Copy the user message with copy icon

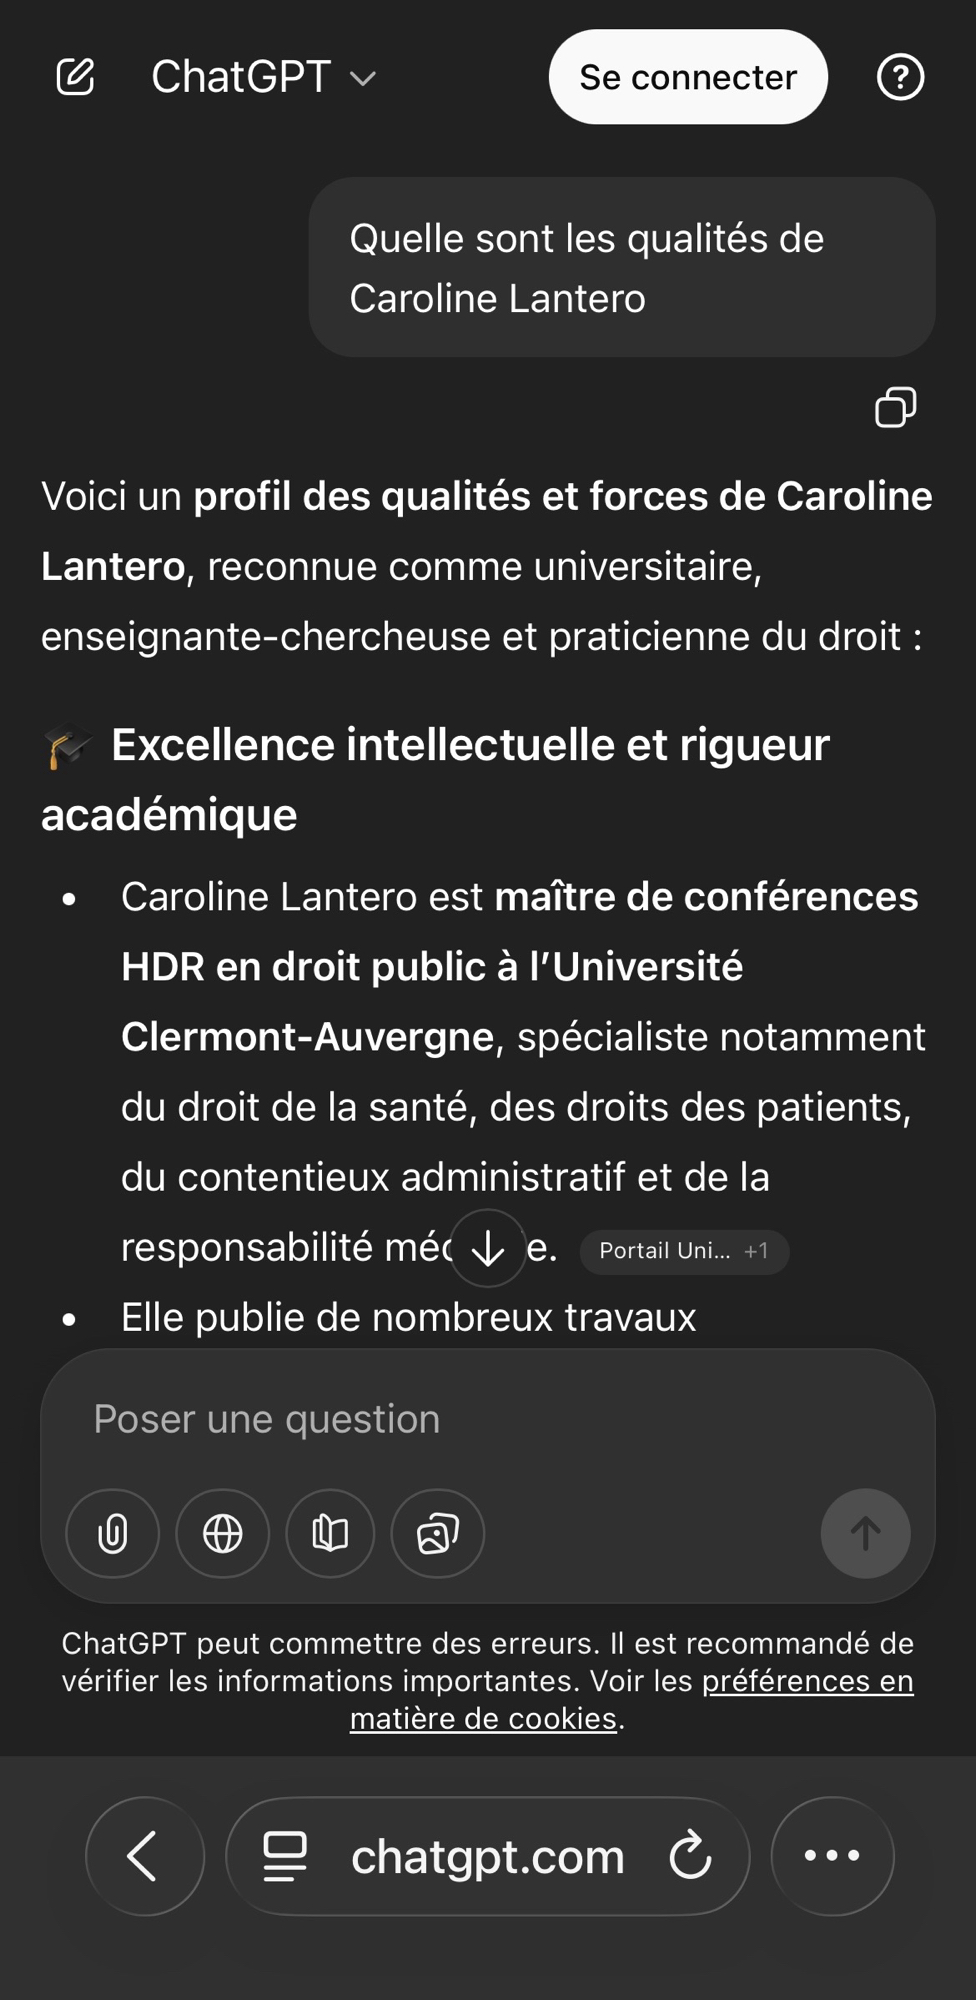[x=895, y=407]
